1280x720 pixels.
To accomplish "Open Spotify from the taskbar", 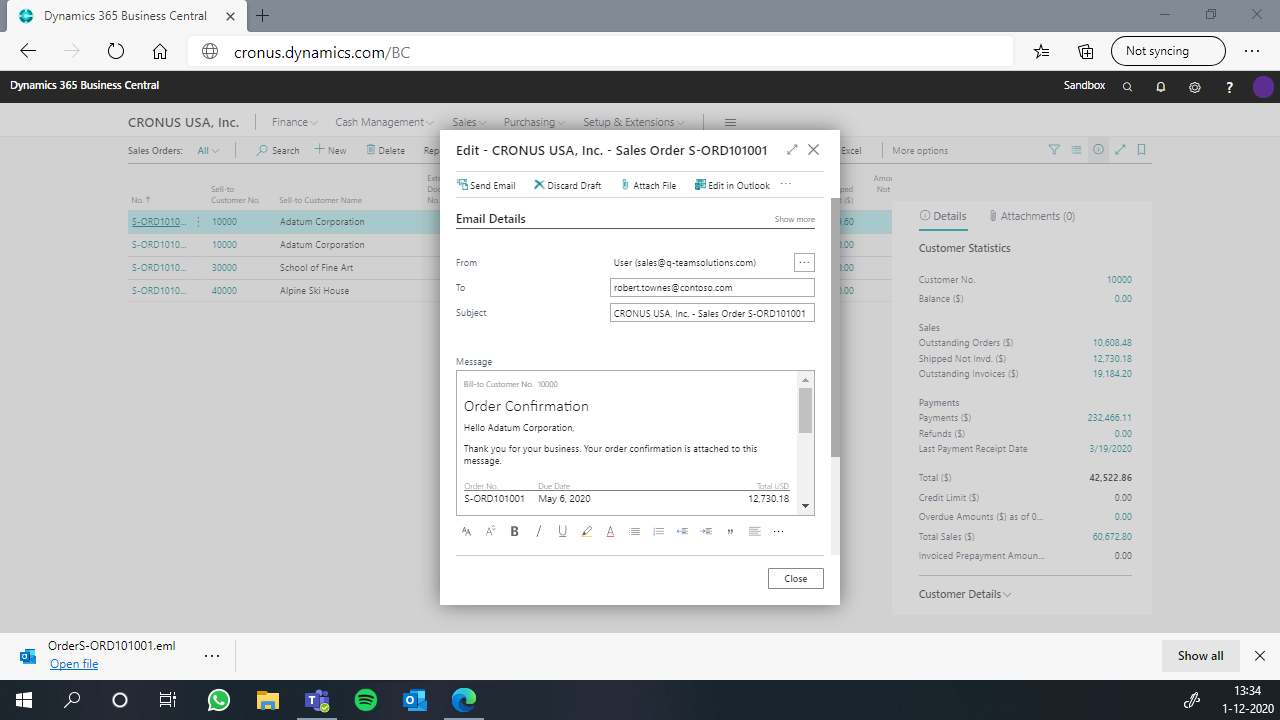I will 366,700.
